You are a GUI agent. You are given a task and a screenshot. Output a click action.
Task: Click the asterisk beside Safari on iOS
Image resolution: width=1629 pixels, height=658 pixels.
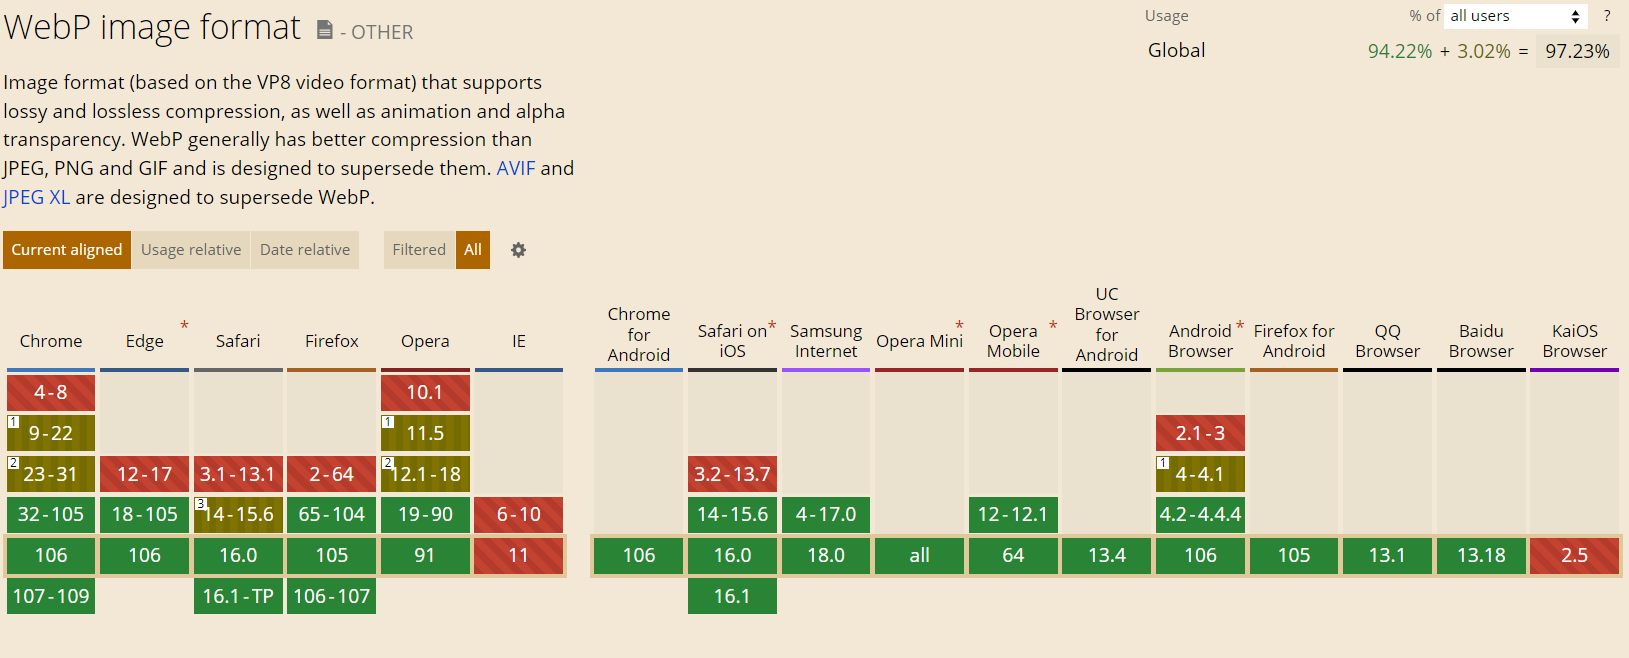[772, 325]
